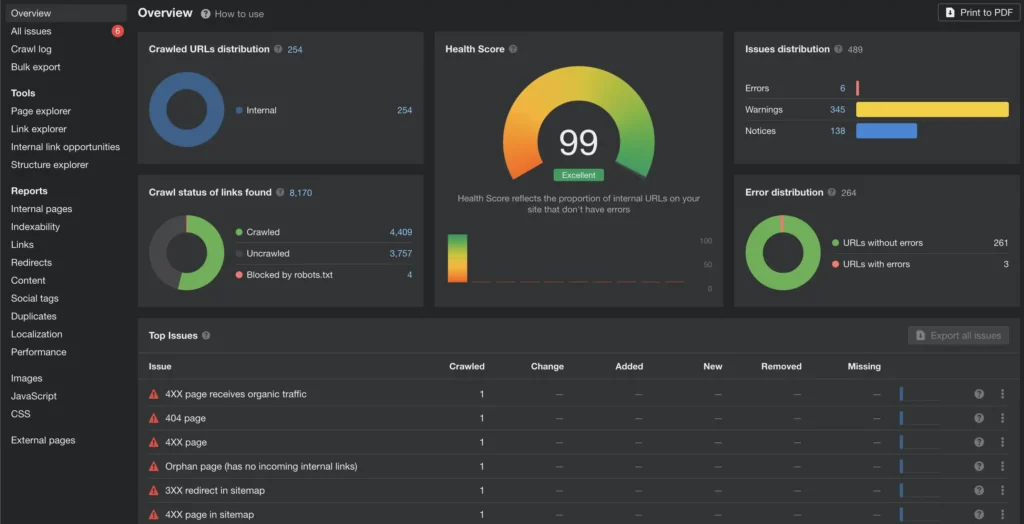Open Crawl log in sidebar
Image resolution: width=1024 pixels, height=524 pixels.
[31, 49]
